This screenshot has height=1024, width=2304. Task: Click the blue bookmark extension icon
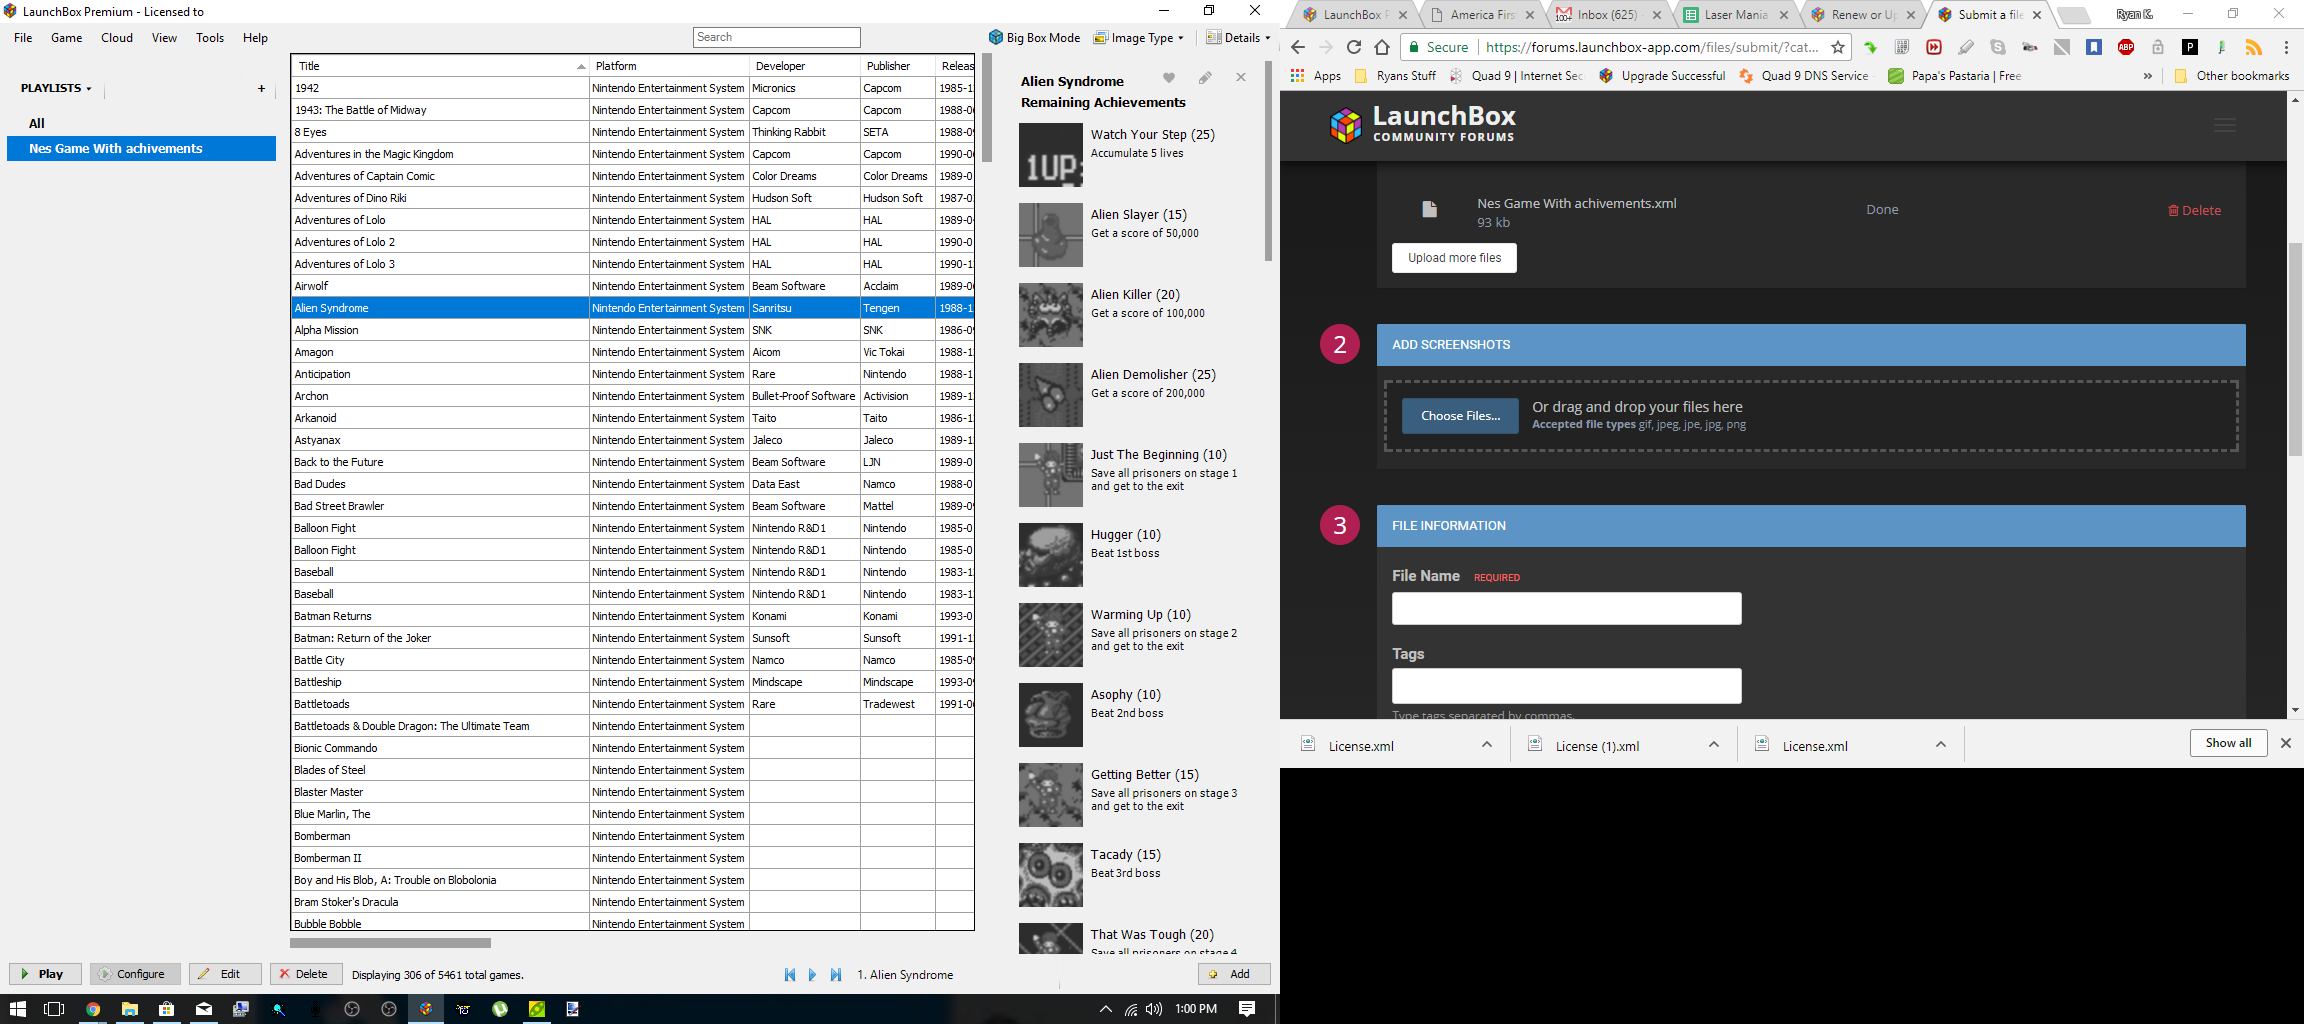(2094, 47)
